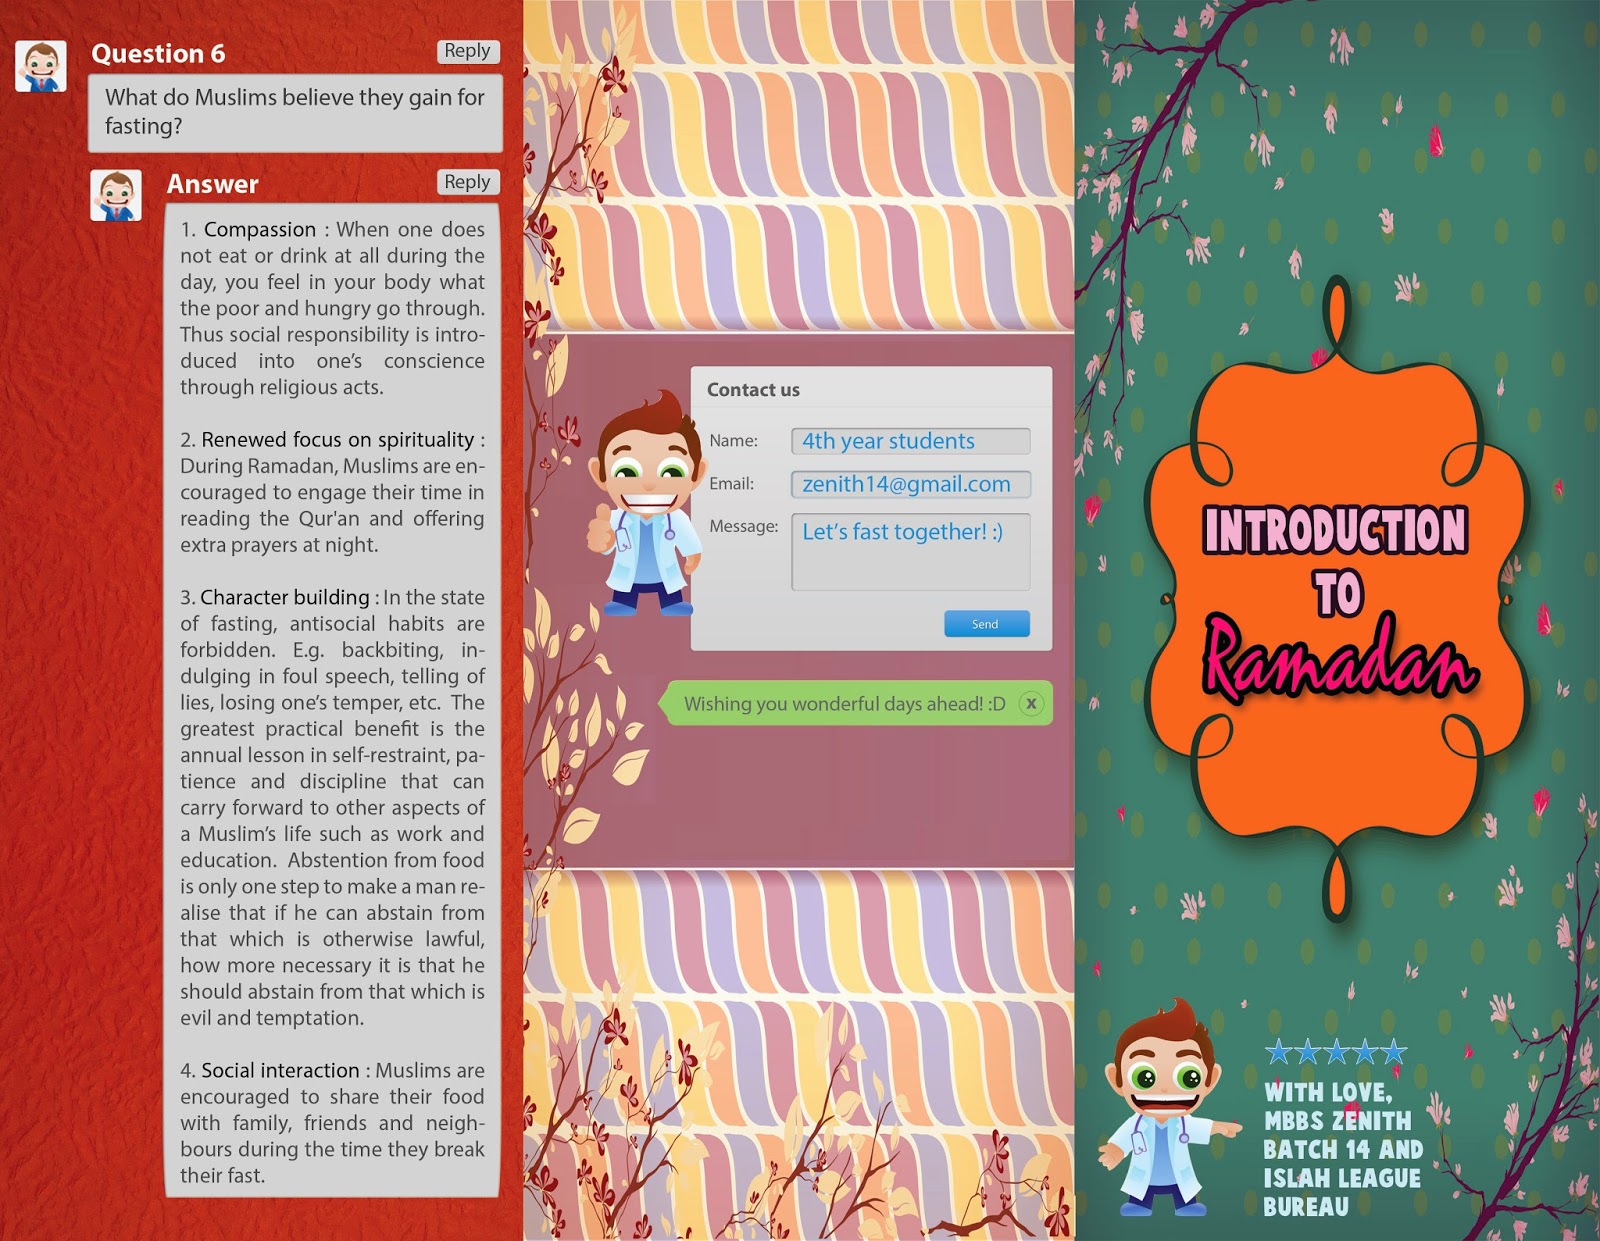Click the 'Social interaction' heading
1600x1241 pixels.
280,1071
